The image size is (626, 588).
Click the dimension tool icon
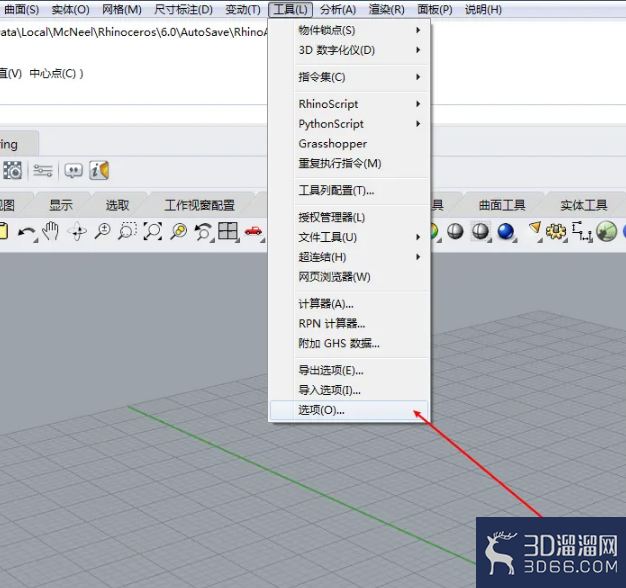click(582, 232)
